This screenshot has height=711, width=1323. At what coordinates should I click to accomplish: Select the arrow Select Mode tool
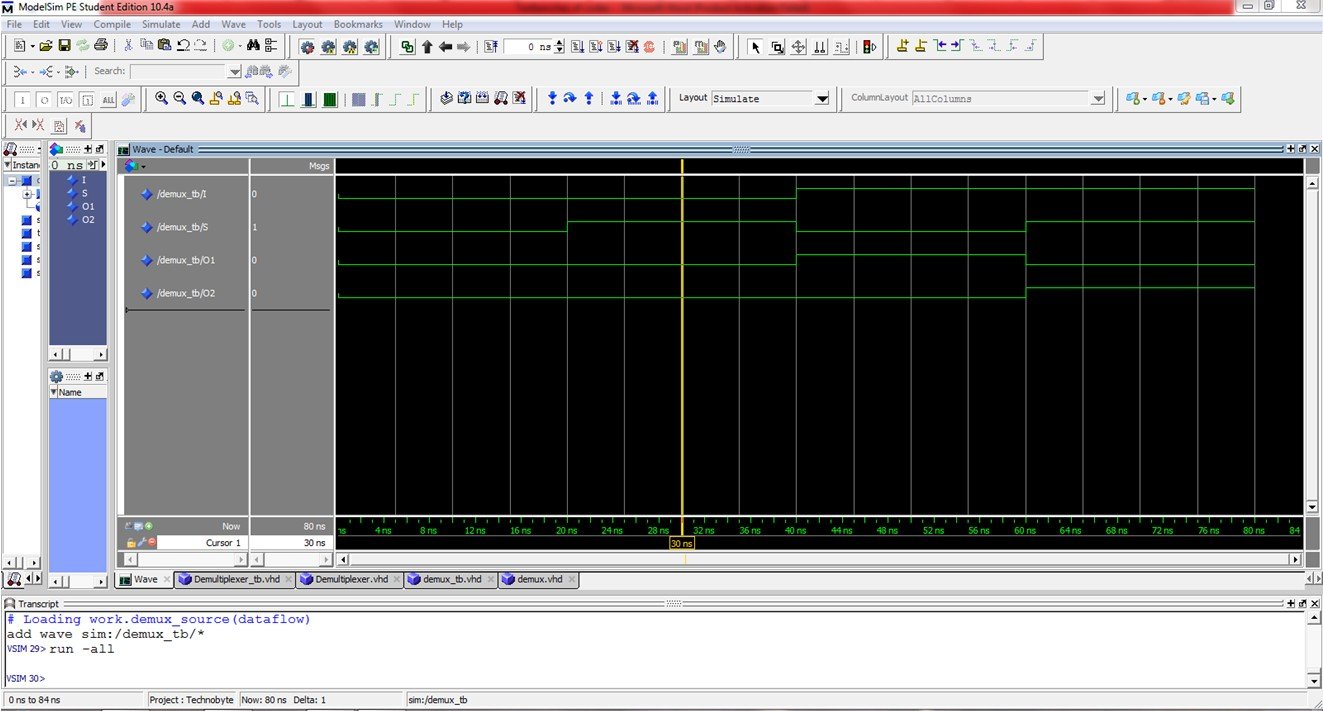755,47
